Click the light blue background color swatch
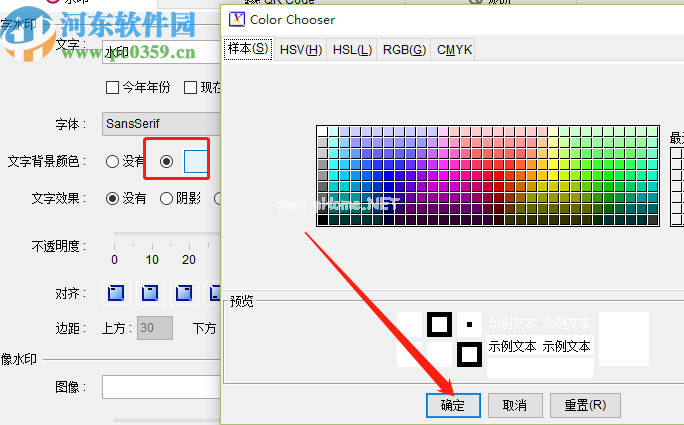Image resolution: width=684 pixels, height=425 pixels. click(196, 160)
